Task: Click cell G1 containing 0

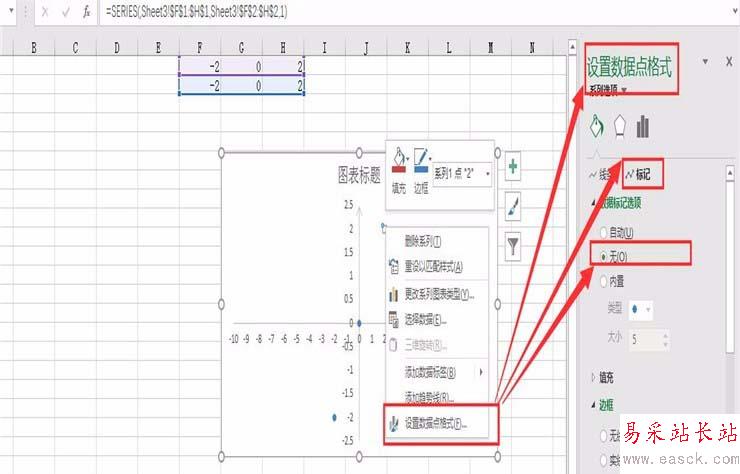Action: [242, 66]
